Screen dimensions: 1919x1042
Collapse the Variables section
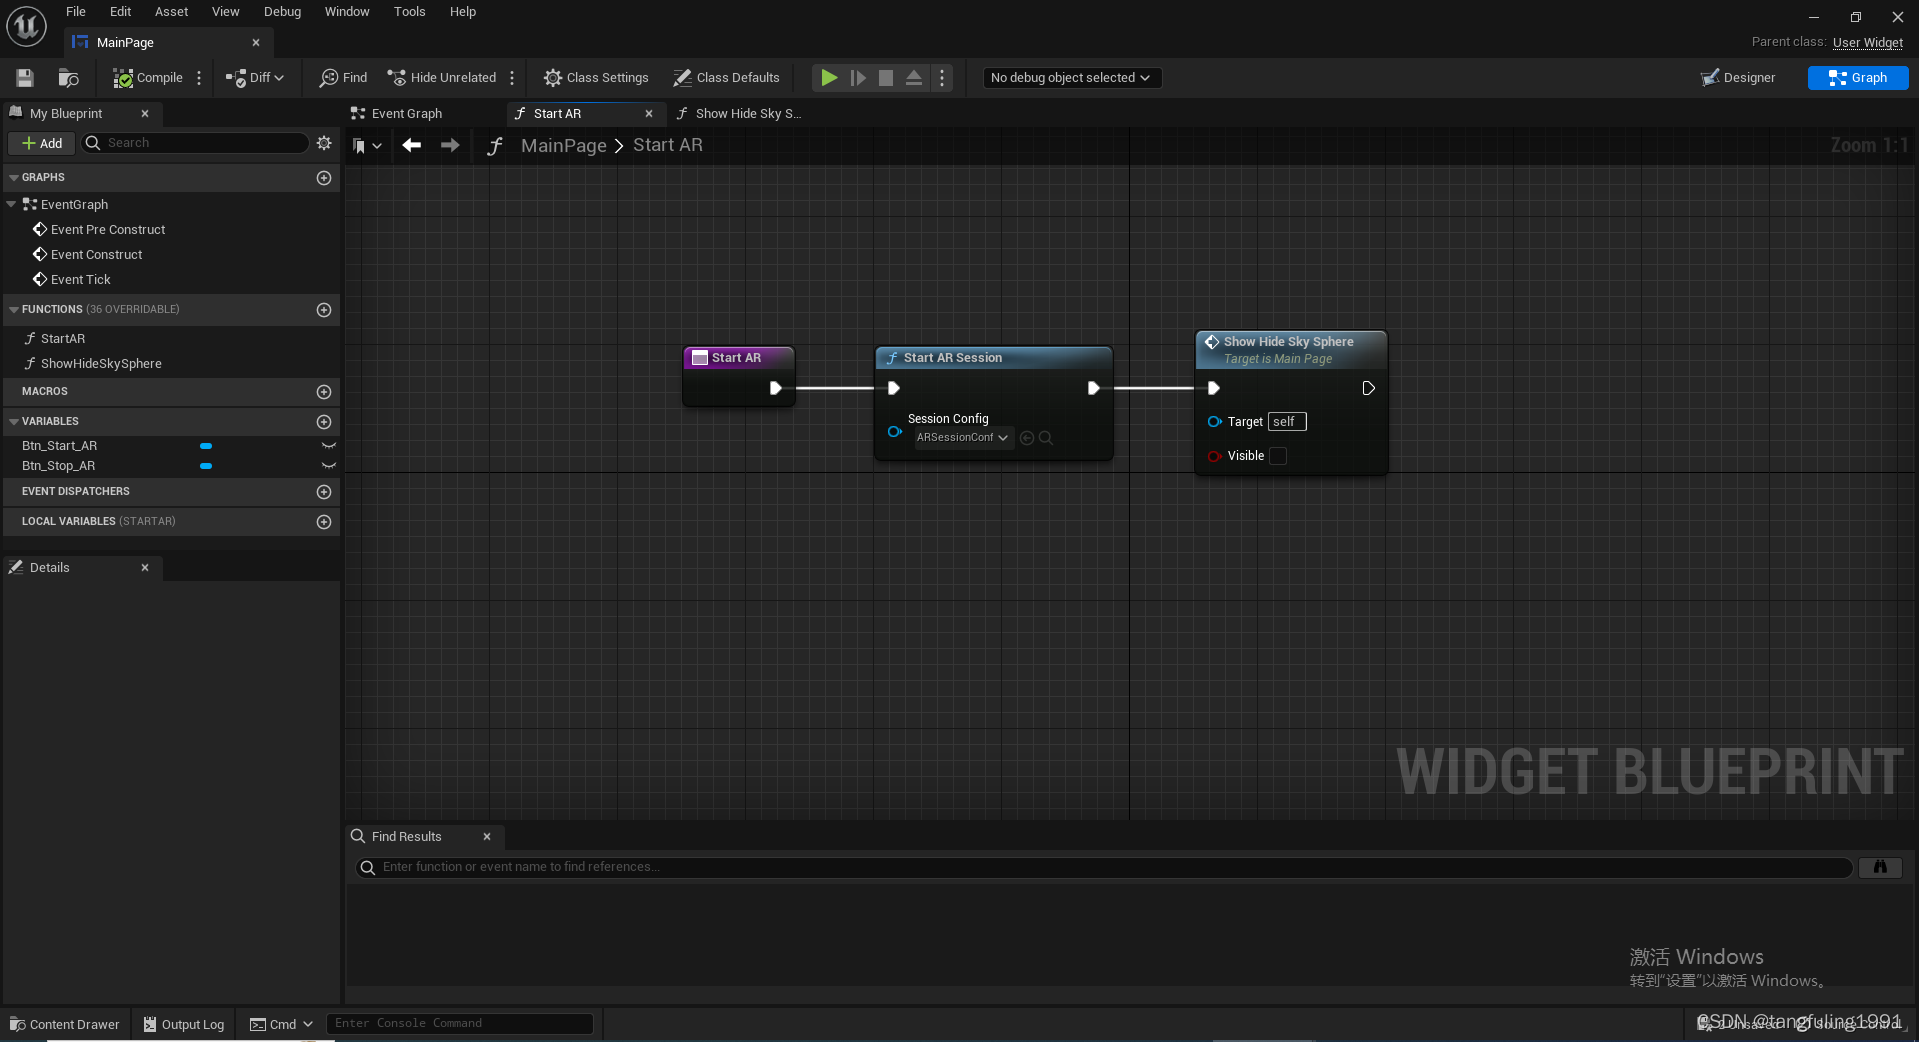(x=14, y=422)
